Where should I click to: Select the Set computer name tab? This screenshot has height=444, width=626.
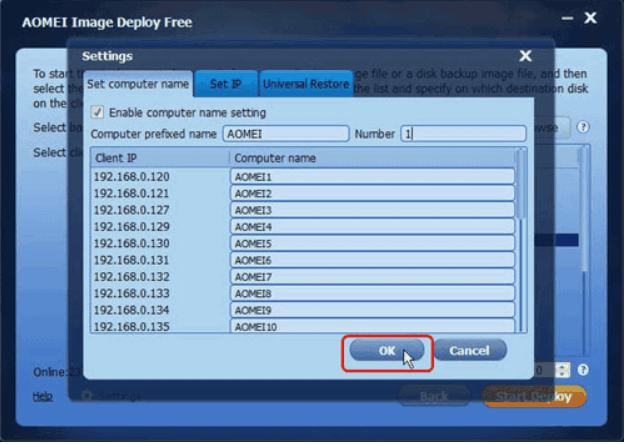138,83
